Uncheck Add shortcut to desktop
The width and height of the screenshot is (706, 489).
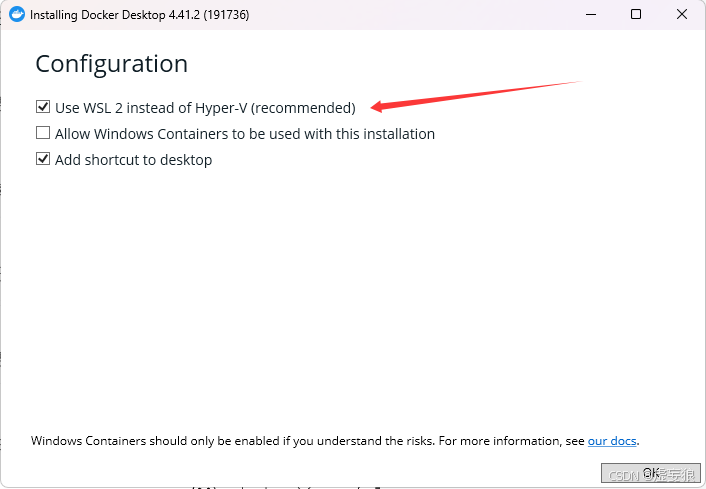[43, 159]
